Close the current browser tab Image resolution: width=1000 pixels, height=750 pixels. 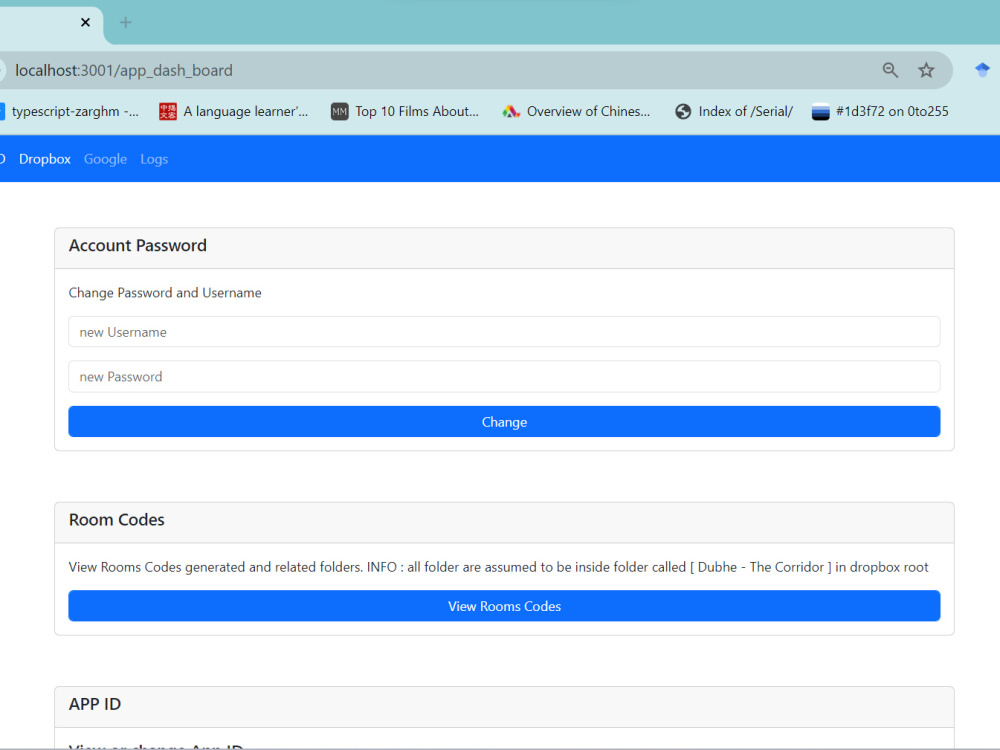(x=85, y=23)
